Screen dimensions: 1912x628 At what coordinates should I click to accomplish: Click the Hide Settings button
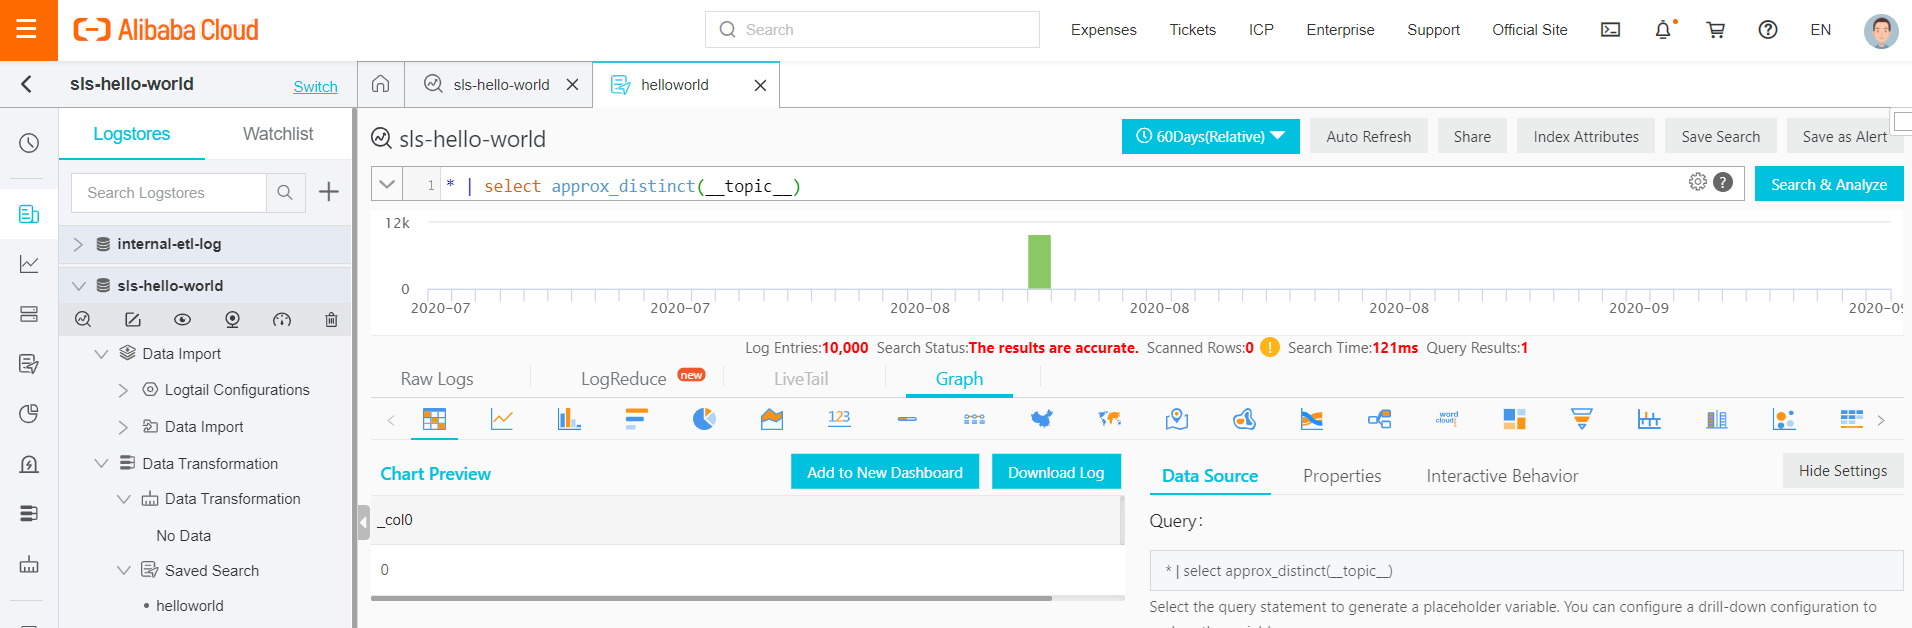(x=1842, y=470)
